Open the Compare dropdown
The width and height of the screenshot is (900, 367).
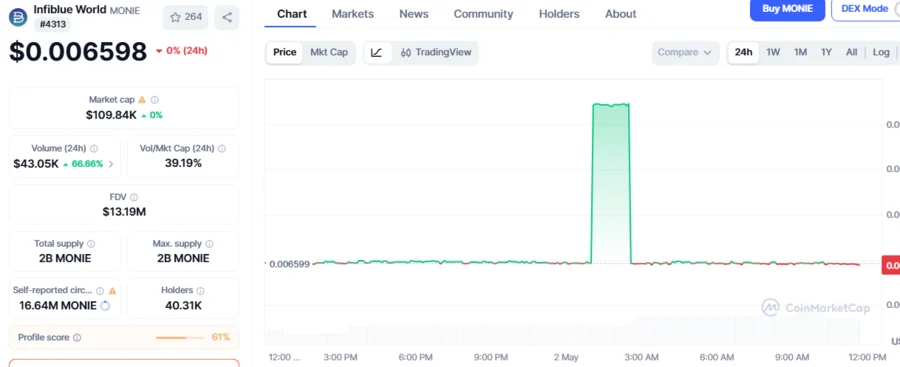pos(685,53)
